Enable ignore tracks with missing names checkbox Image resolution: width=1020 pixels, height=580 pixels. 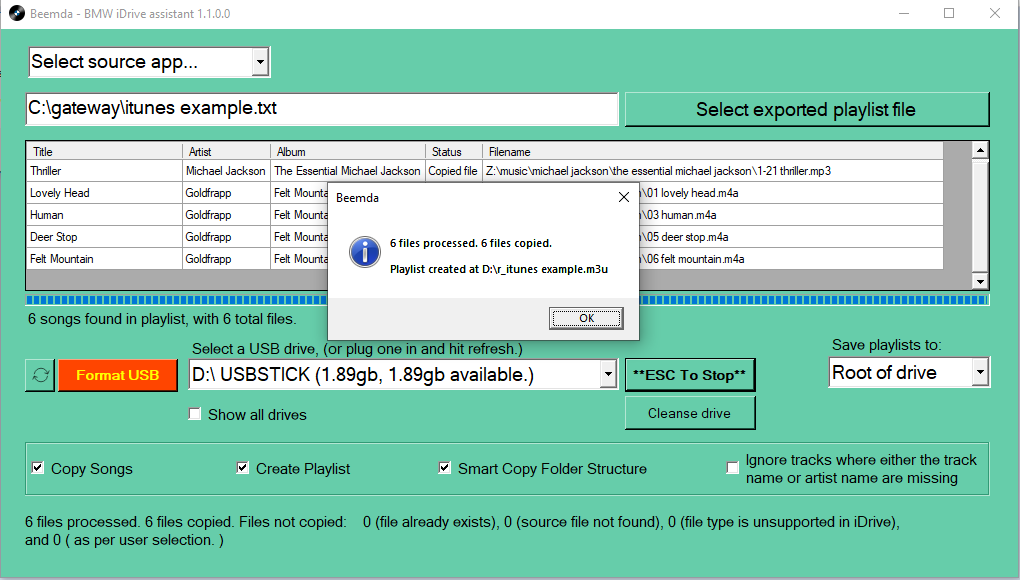coord(732,468)
